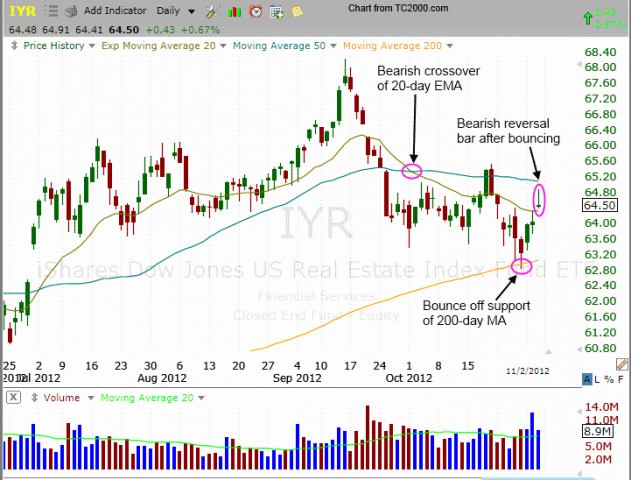Select the A arithmetic scale toggle
Image resolution: width=631 pixels, height=480 pixels.
(587, 379)
